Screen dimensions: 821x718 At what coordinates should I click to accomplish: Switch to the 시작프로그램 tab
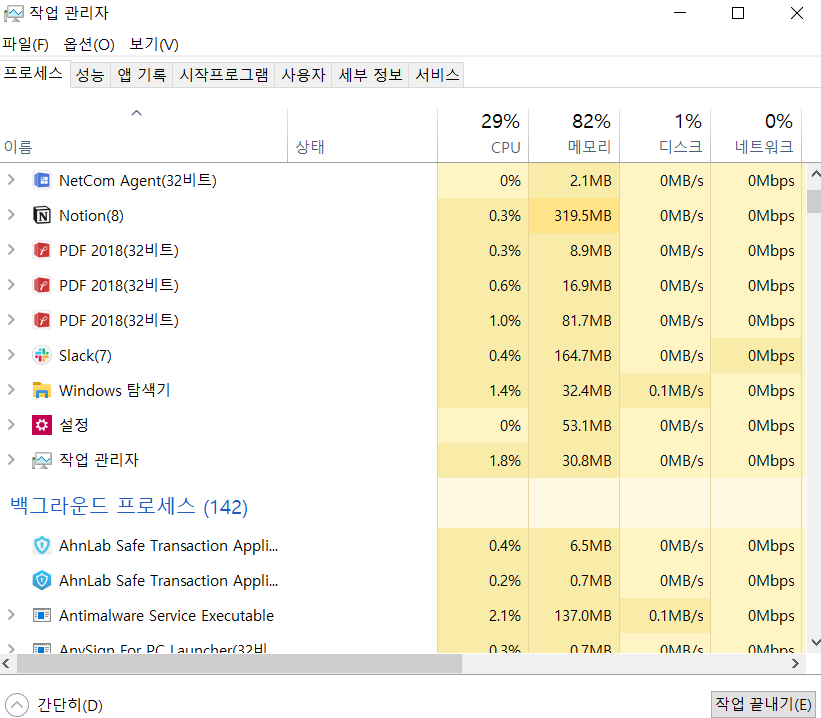click(x=224, y=75)
